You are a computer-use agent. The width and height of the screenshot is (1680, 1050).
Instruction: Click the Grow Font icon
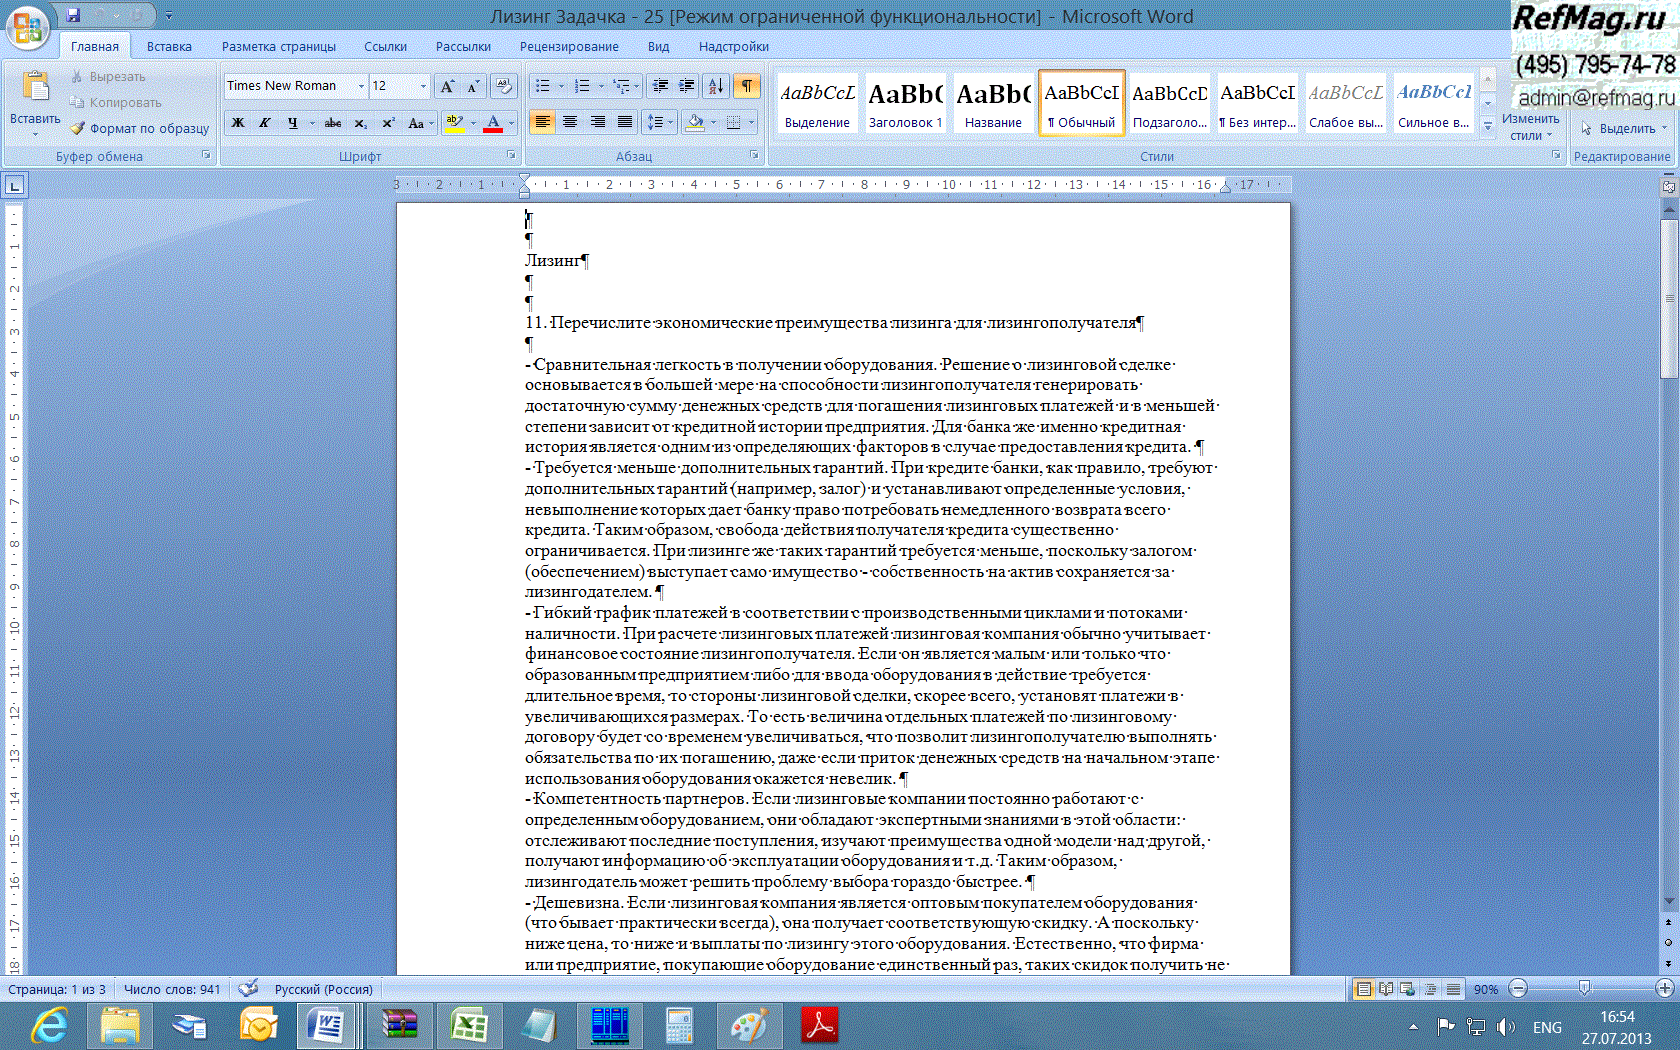pyautogui.click(x=447, y=86)
